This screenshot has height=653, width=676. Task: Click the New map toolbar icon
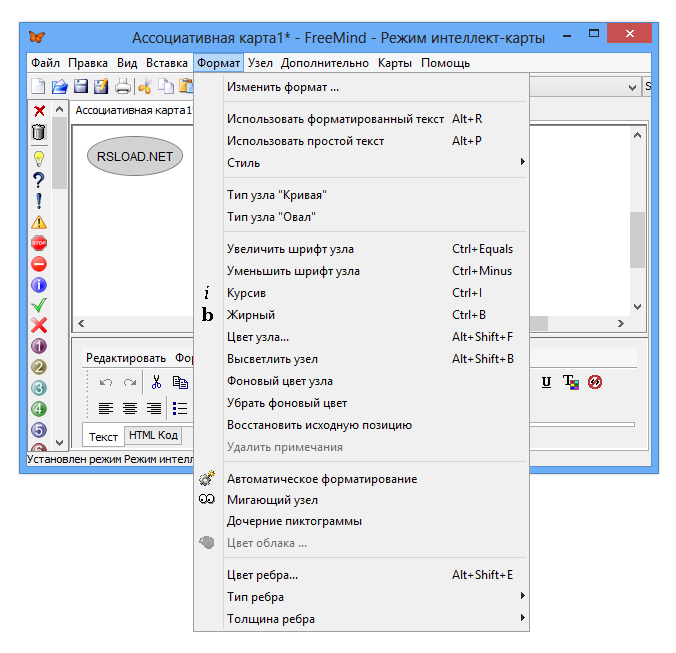click(x=38, y=86)
